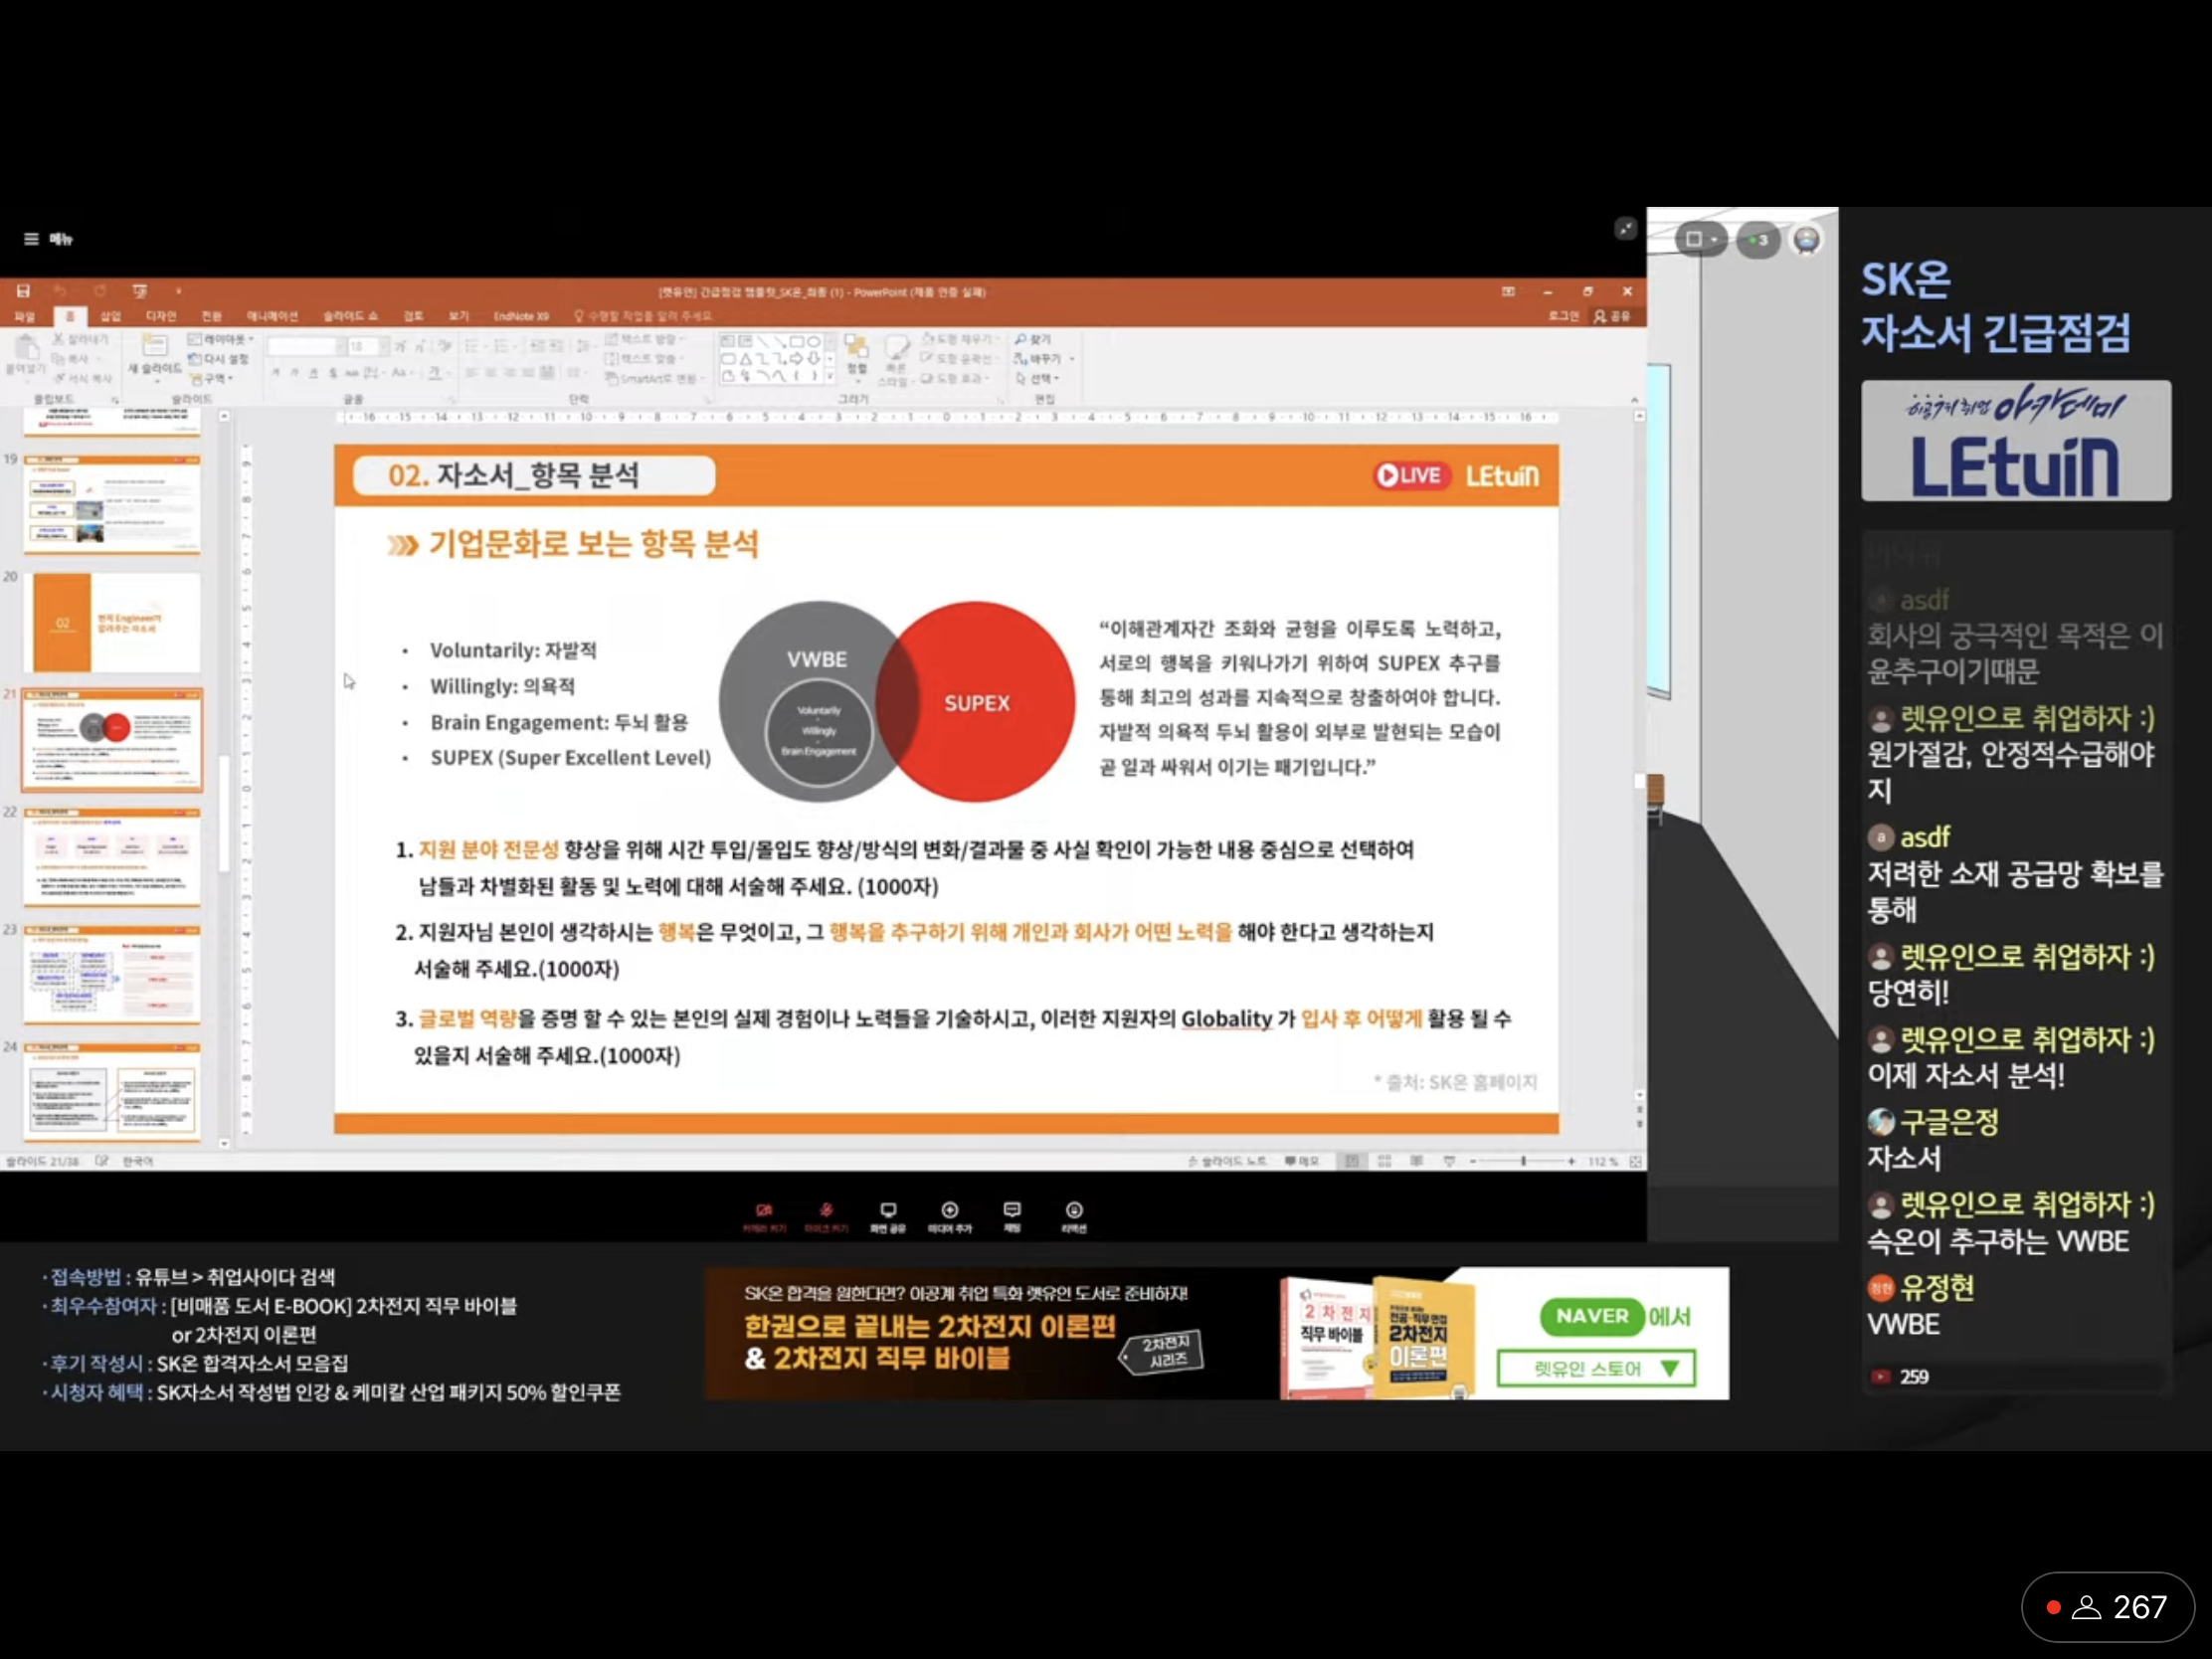
Task: Open the 삽입 insert tab
Action: [110, 316]
